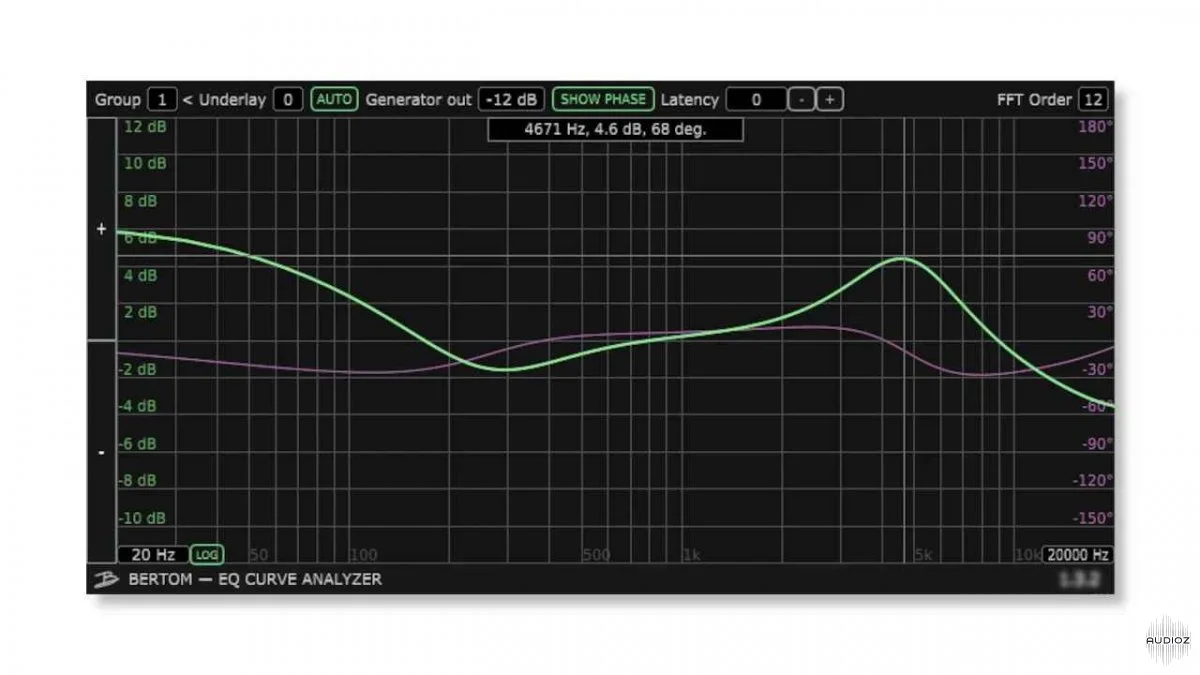Click the Underlay number field showing 0
Screen dimensions: 1200x675
[x=288, y=99]
